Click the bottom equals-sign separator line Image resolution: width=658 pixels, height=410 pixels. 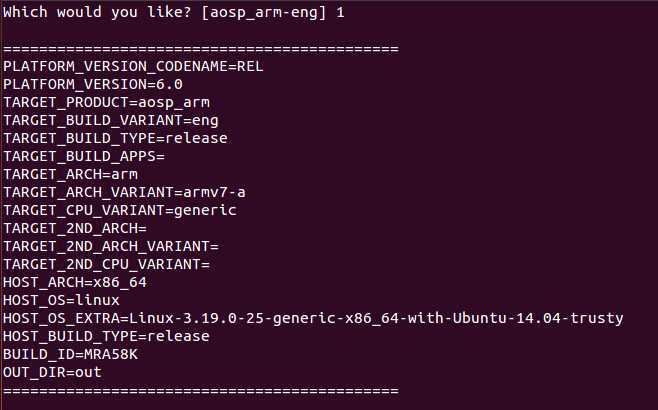coord(201,390)
